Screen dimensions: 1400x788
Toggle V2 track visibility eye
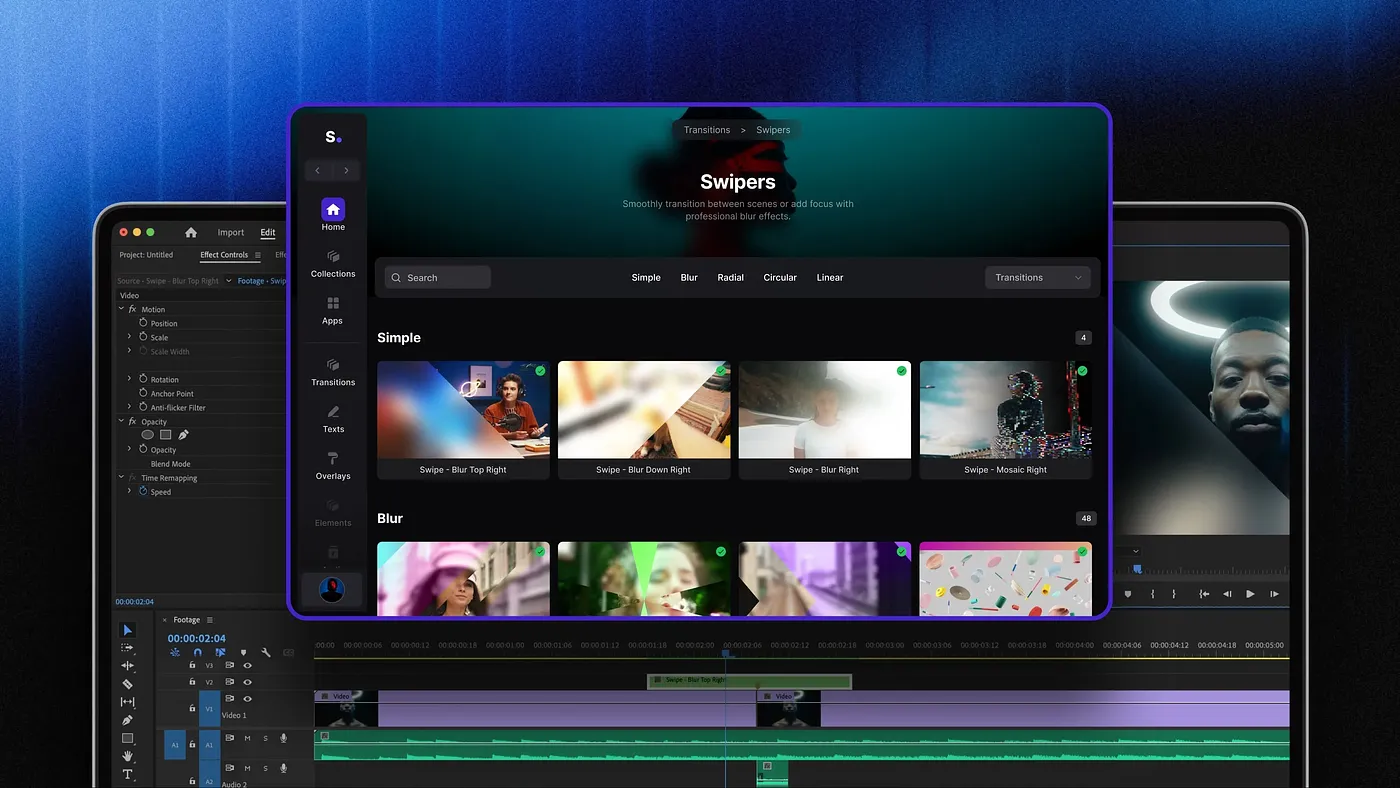tap(247, 682)
